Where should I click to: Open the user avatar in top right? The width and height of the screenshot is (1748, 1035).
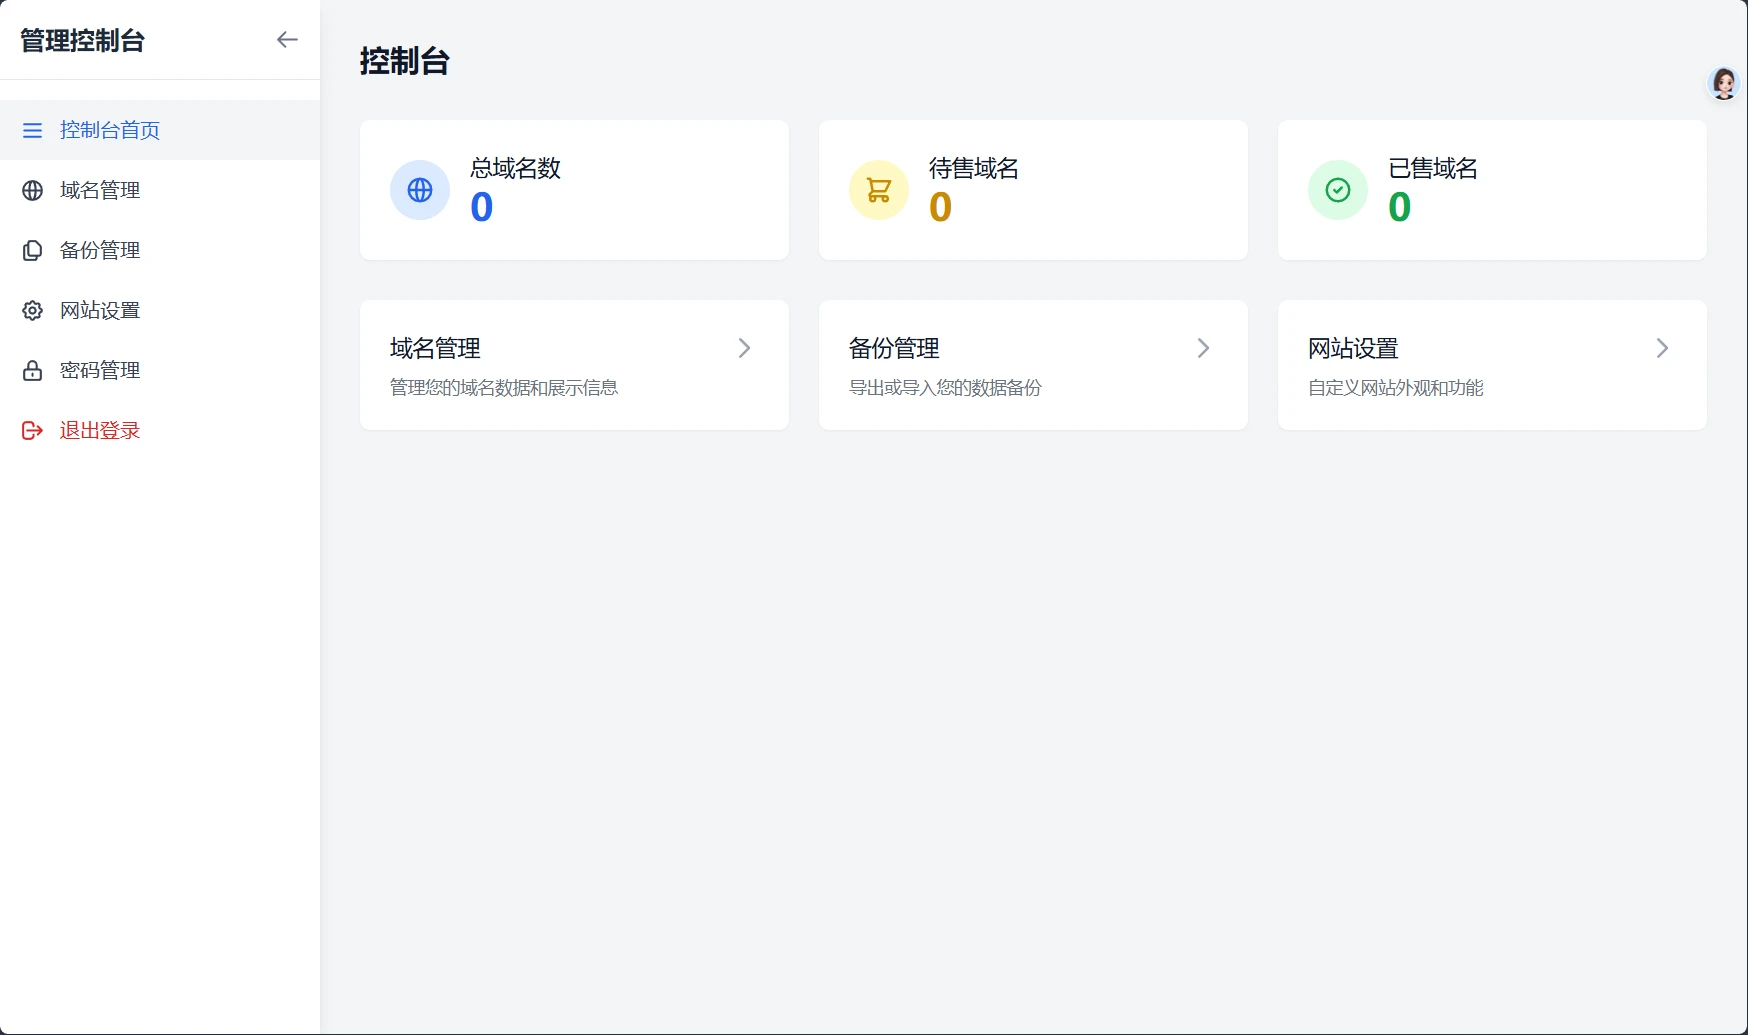point(1723,84)
